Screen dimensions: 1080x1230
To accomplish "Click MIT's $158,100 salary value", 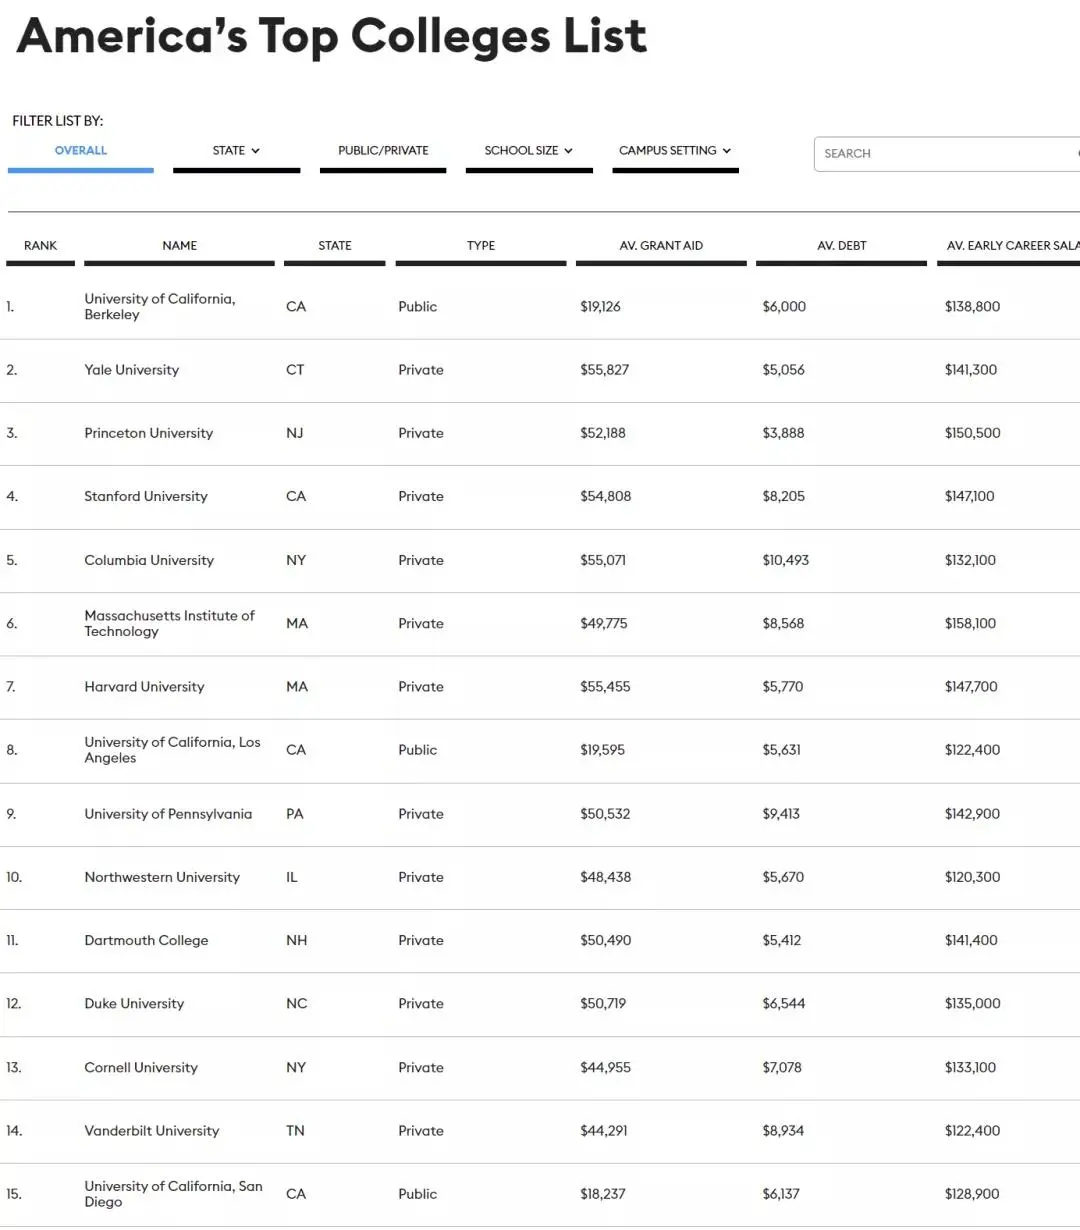I will (970, 624).
